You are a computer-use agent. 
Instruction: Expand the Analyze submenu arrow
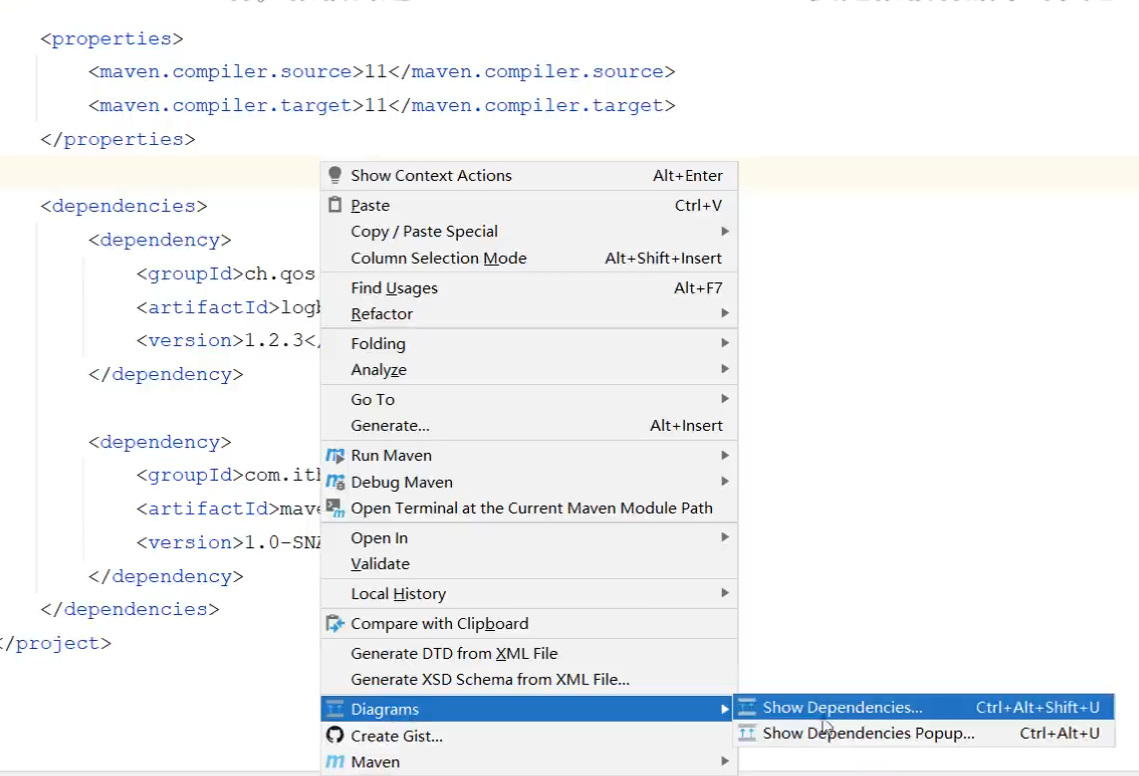click(x=724, y=369)
